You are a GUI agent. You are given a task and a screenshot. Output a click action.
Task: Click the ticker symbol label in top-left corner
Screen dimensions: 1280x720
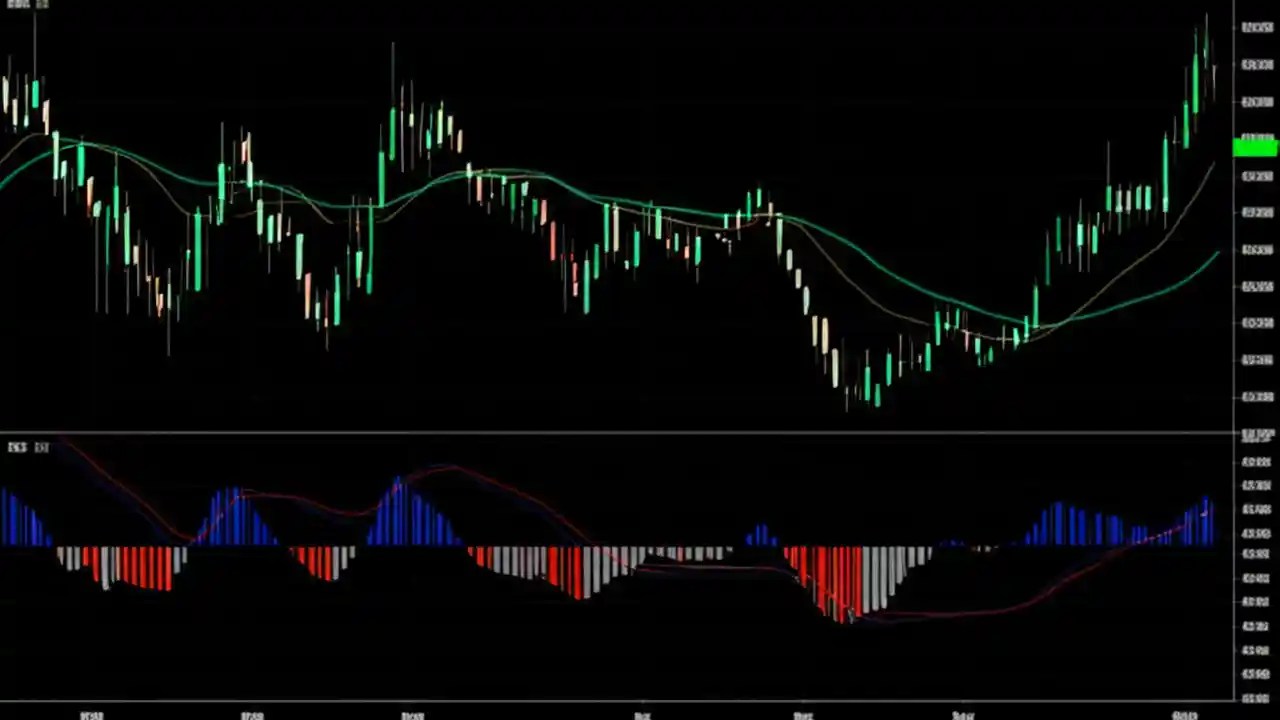[17, 4]
